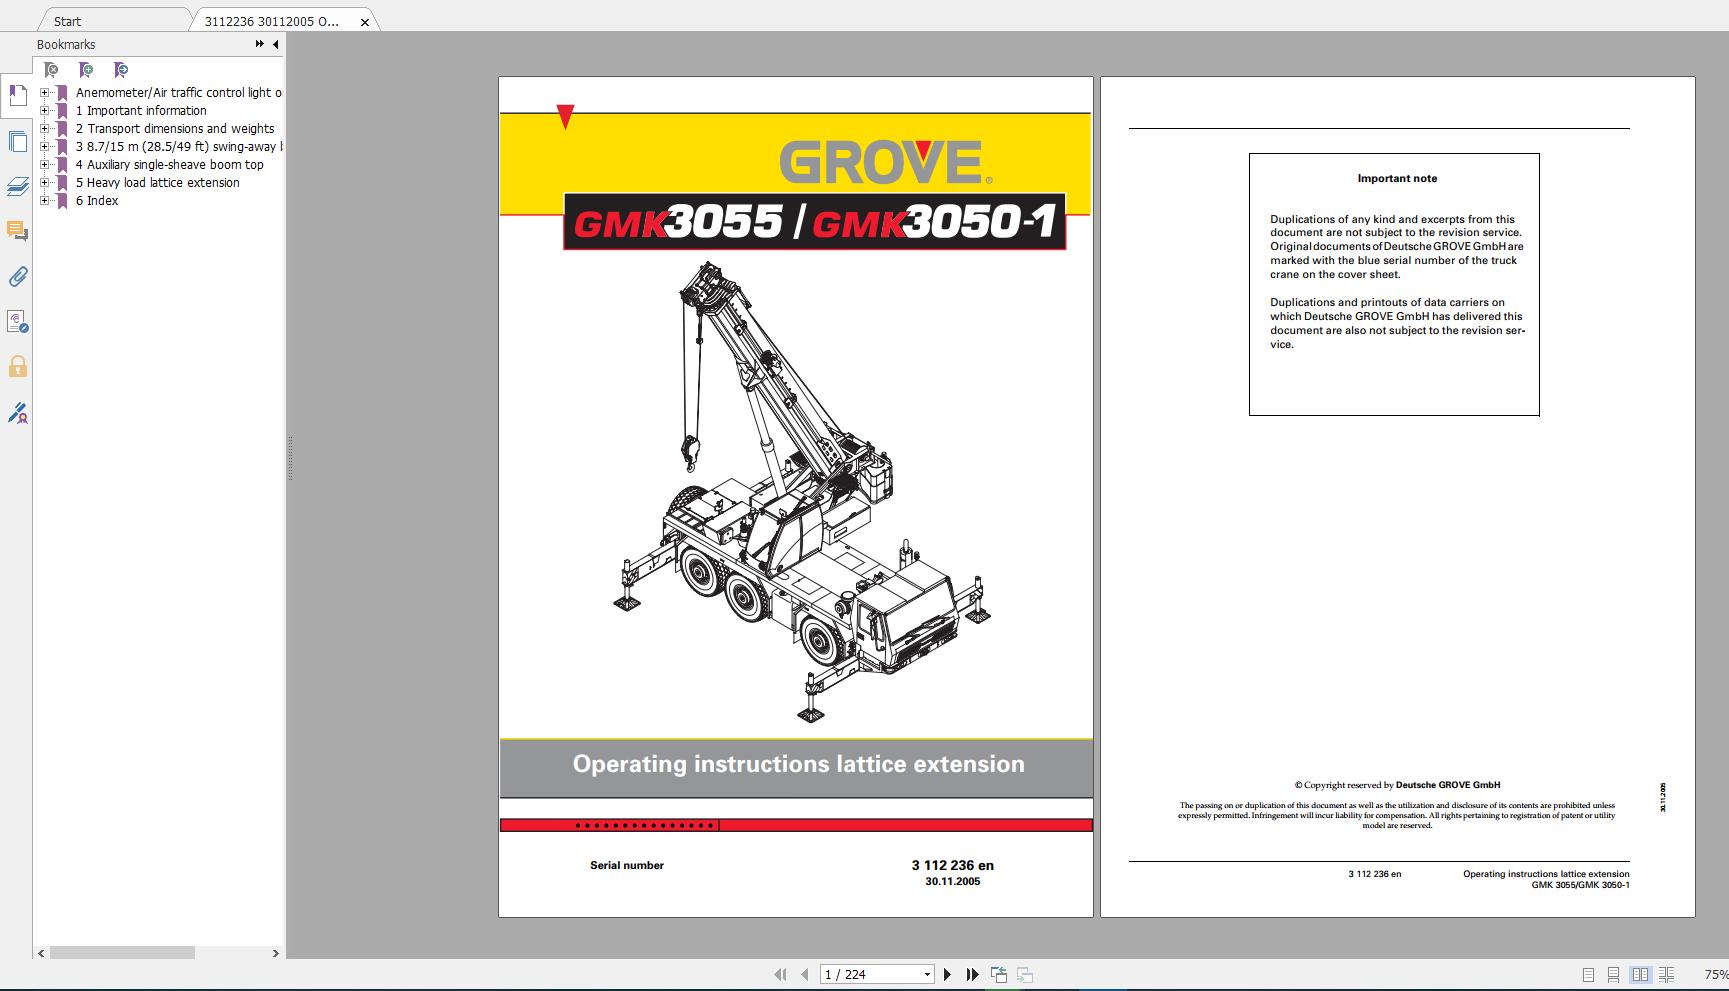Screen dimensions: 1729x991
Task: Switch to single page view mode
Action: (1588, 975)
